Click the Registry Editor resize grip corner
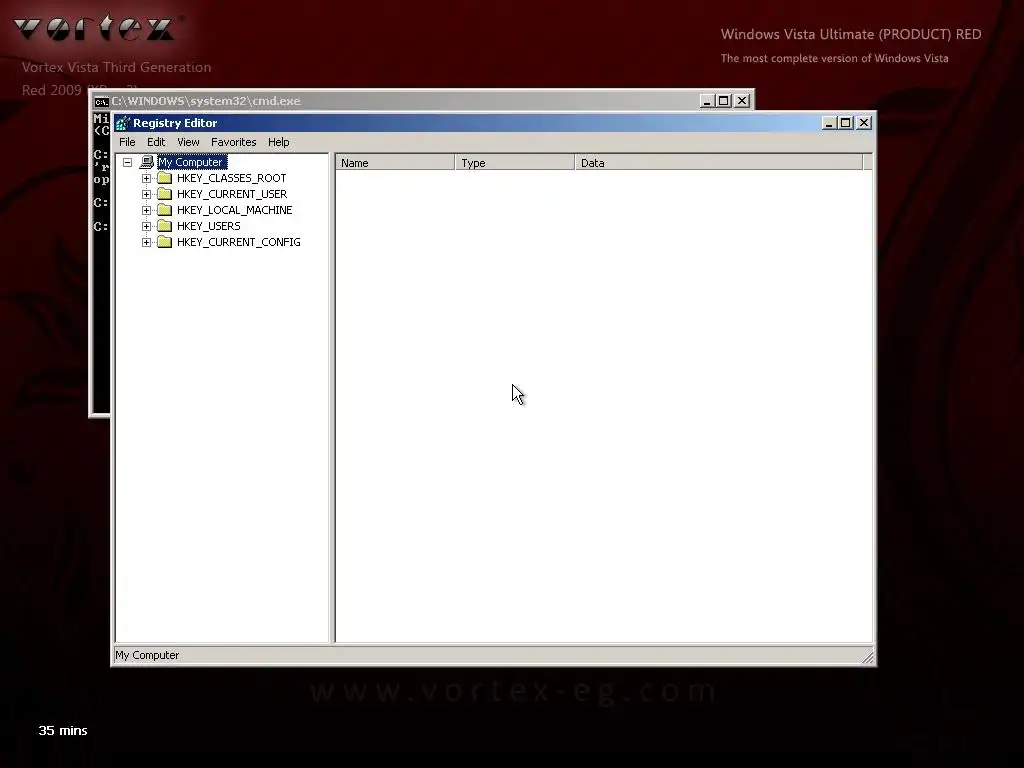 [868, 658]
